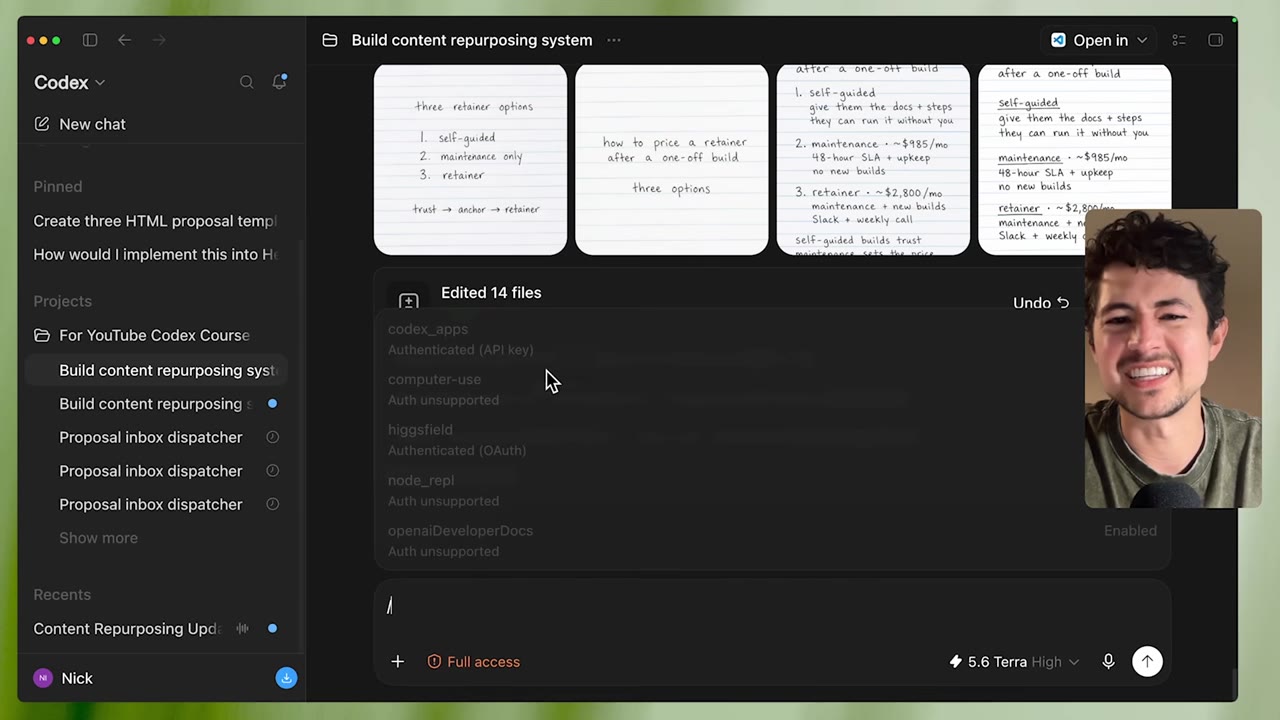This screenshot has width=1280, height=720.
Task: Open pinned 'How would I implement this' chat
Action: (155, 254)
